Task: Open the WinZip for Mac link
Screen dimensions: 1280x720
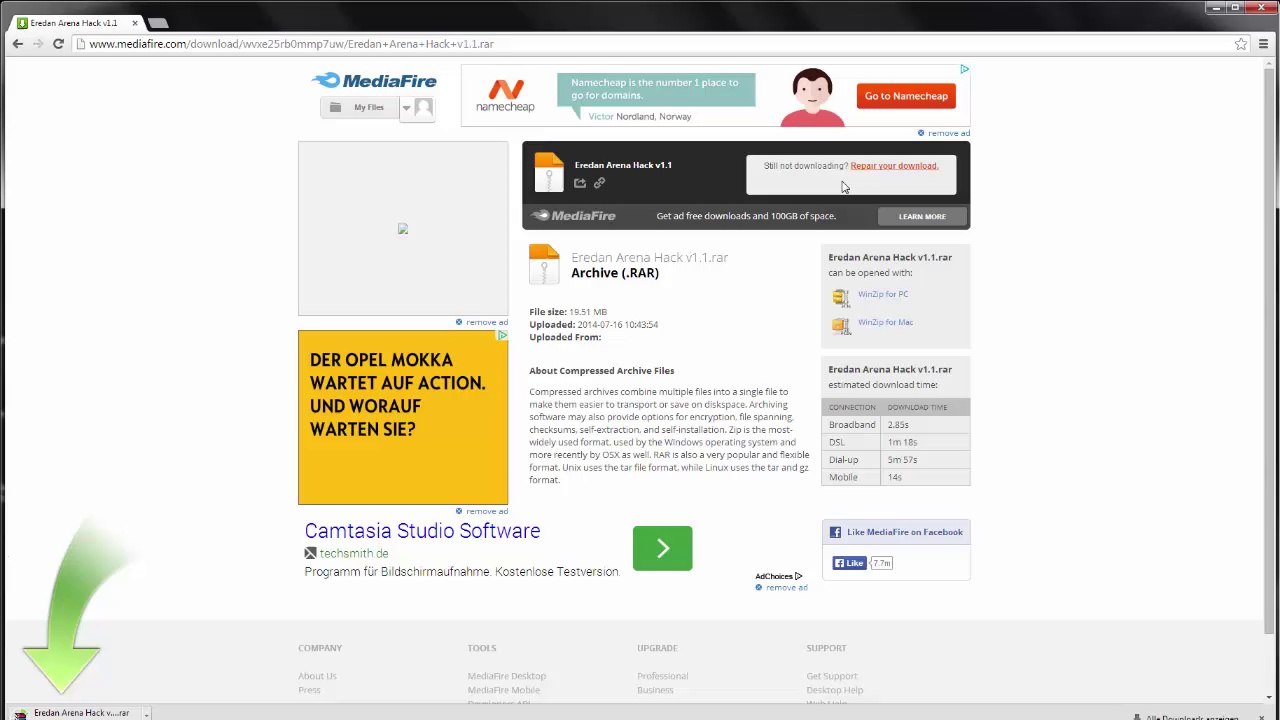Action: tap(885, 322)
